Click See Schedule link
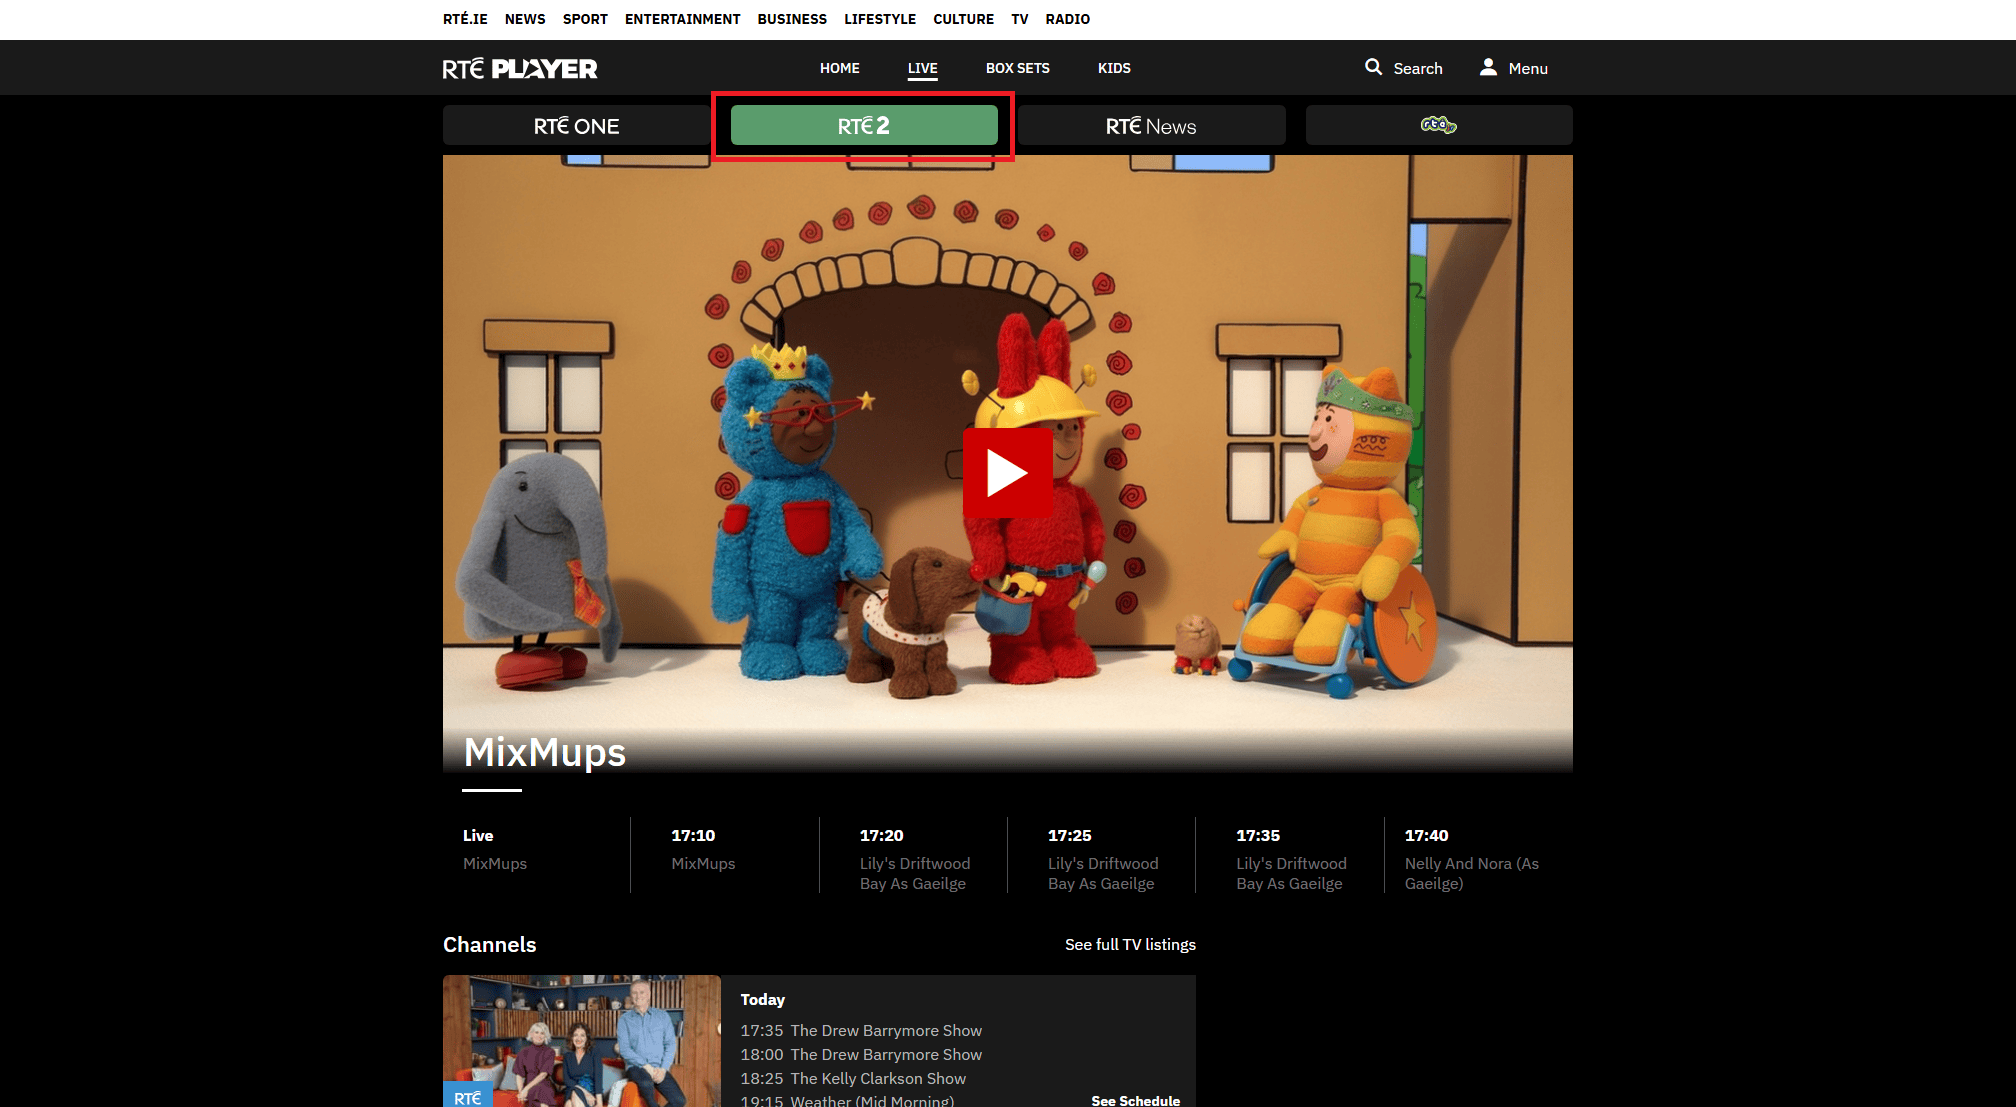 pyautogui.click(x=1135, y=1100)
